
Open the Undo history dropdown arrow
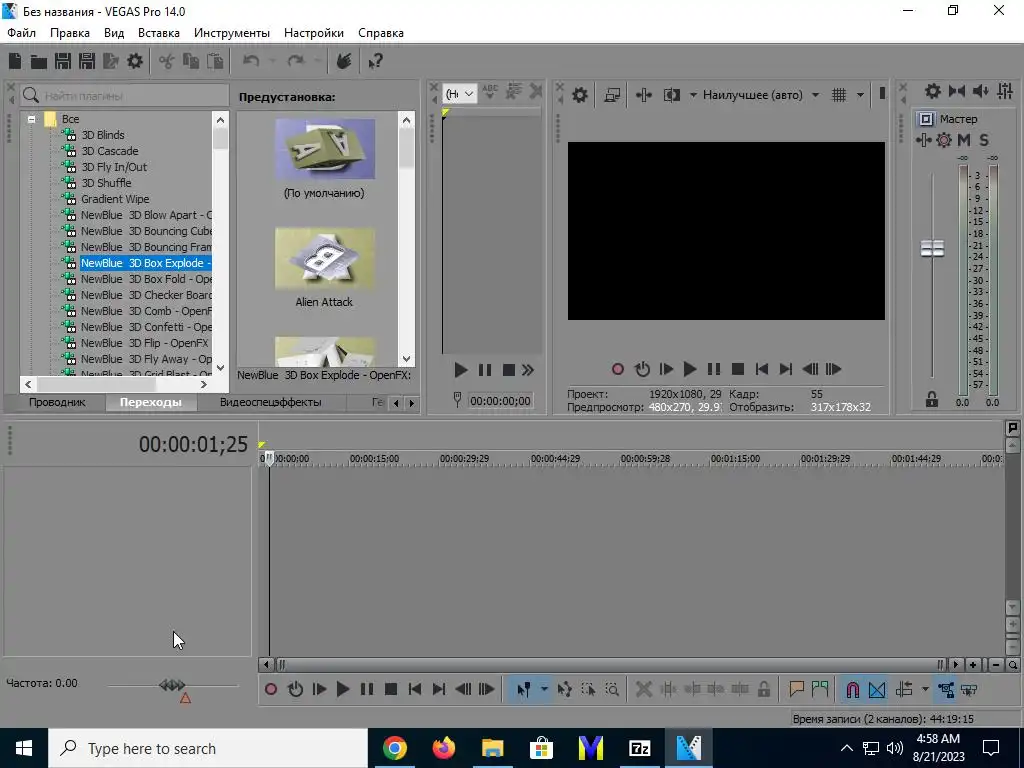tap(272, 61)
